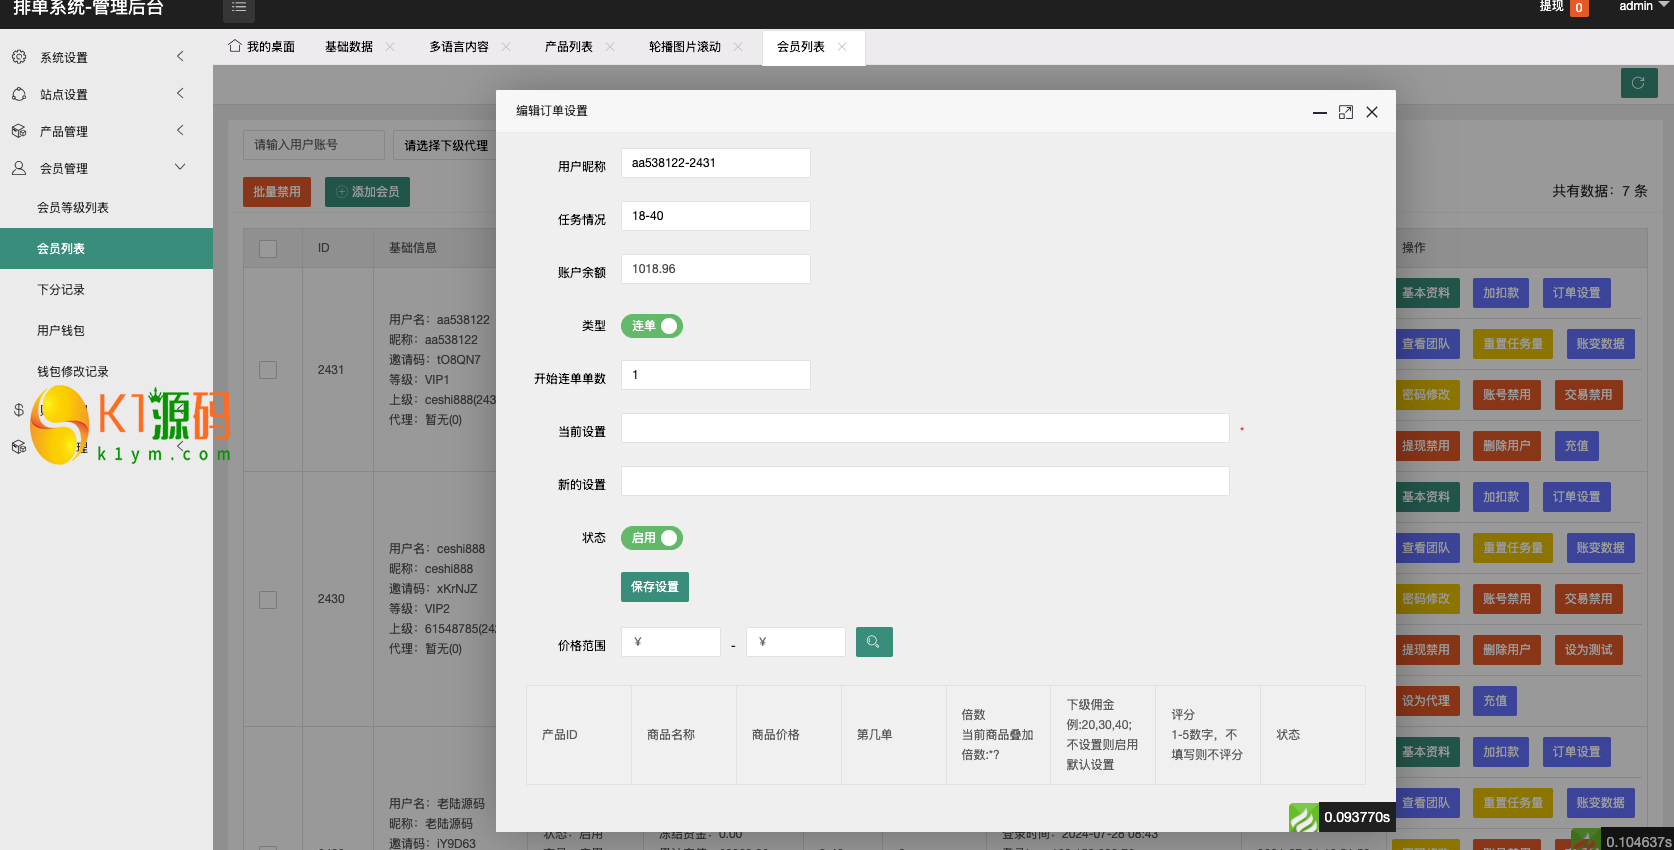Screen dimensions: 1674x850
Task: Check the select-all checkbox in table header
Action: click(268, 248)
